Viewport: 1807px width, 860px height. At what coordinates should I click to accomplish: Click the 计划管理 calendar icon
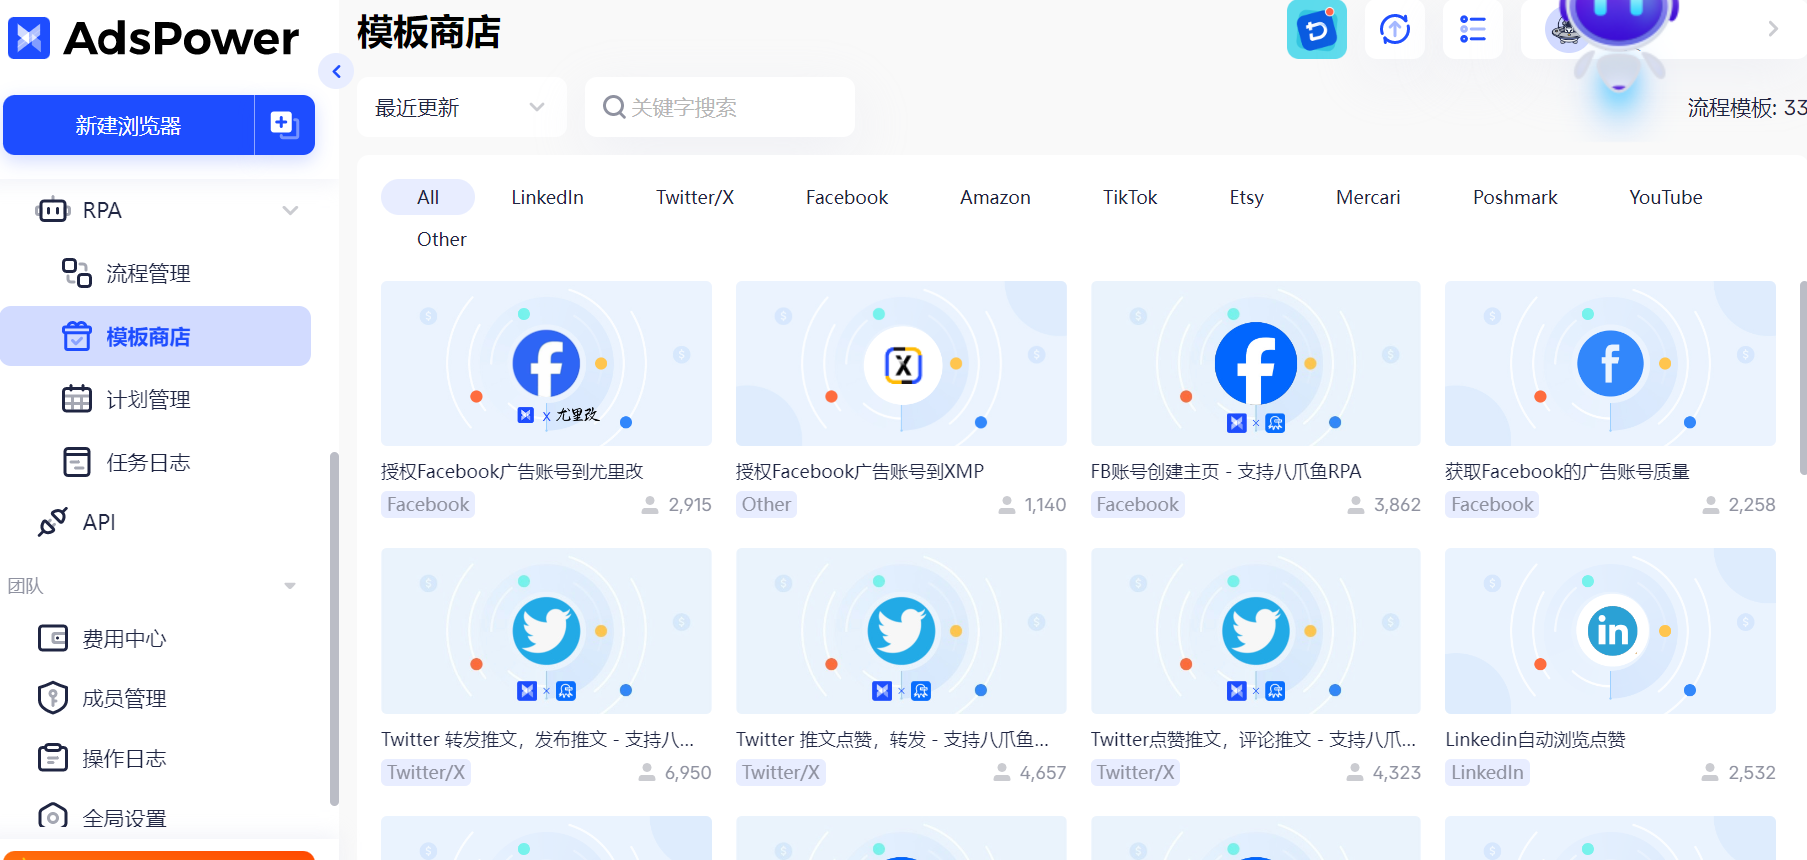(x=77, y=399)
